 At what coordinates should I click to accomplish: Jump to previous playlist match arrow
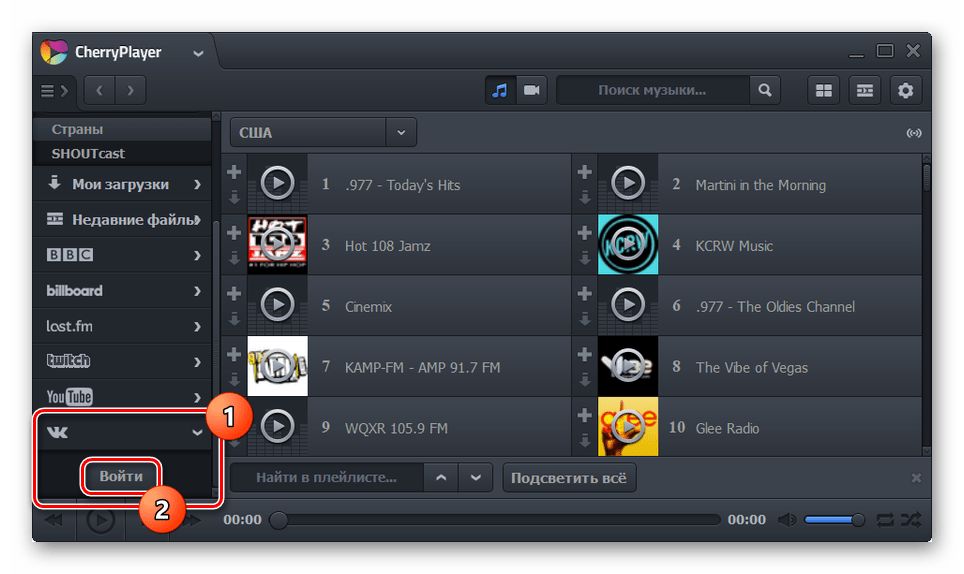pos(441,478)
